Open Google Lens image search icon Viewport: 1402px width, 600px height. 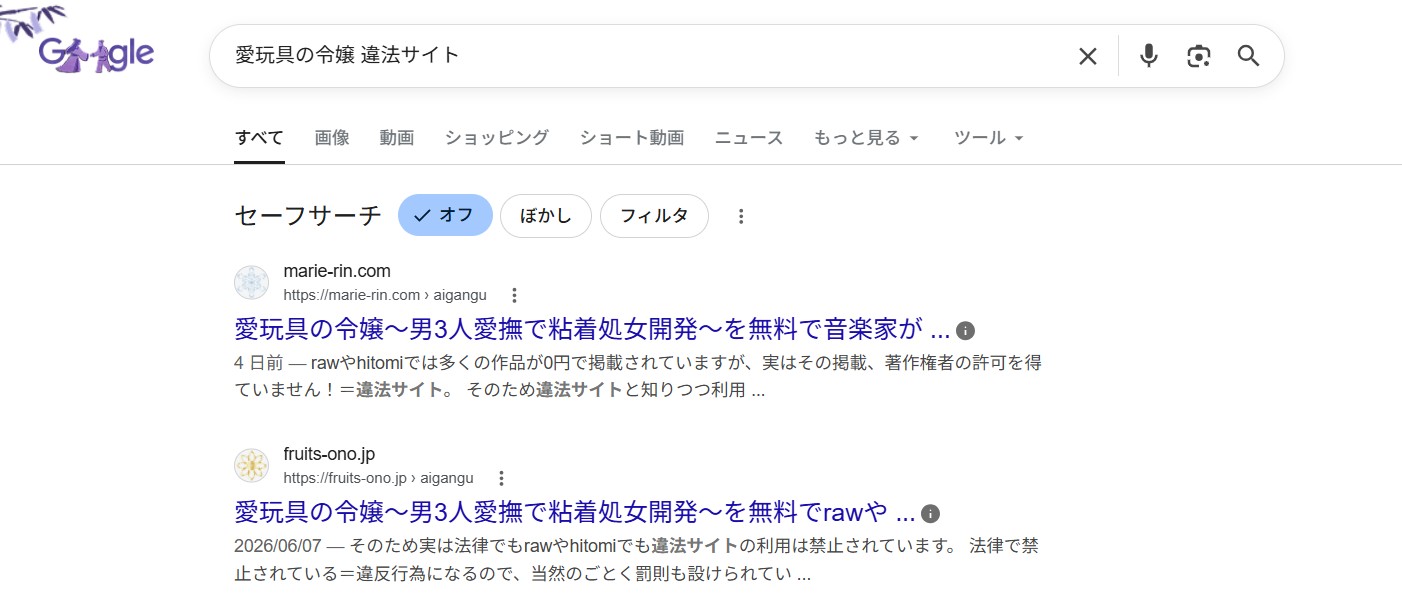[1198, 56]
